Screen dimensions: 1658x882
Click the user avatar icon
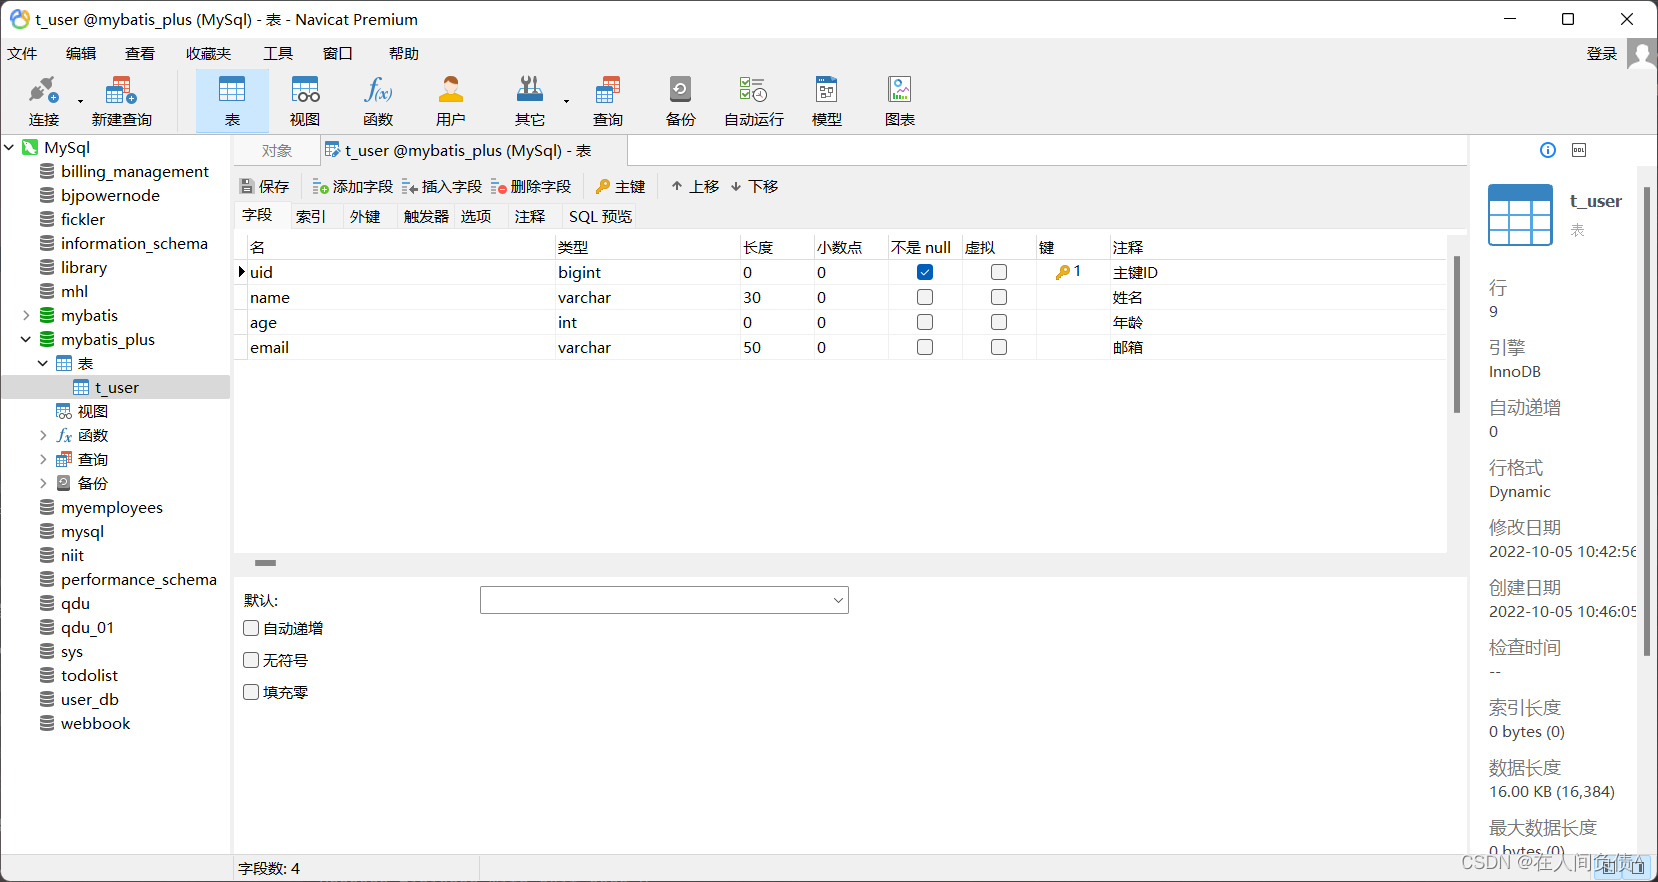pyautogui.click(x=1641, y=53)
